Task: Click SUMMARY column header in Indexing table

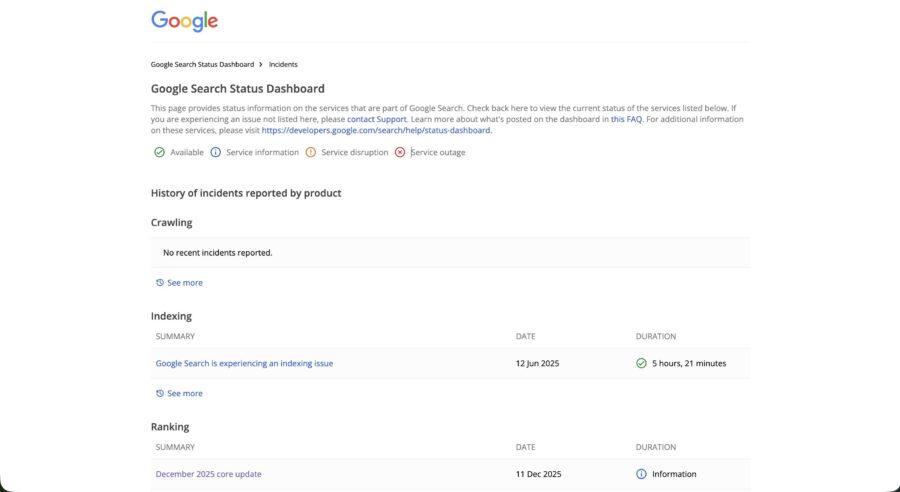Action: 175,336
